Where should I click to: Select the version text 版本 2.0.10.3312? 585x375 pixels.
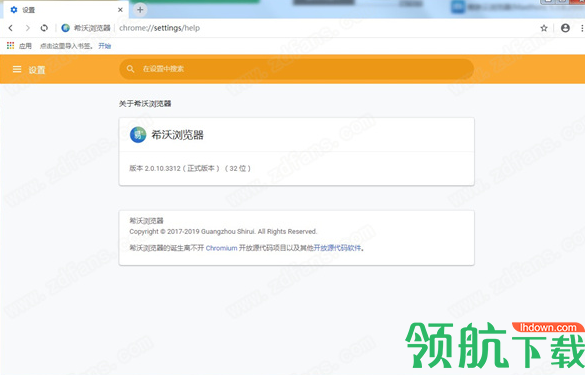155,169
